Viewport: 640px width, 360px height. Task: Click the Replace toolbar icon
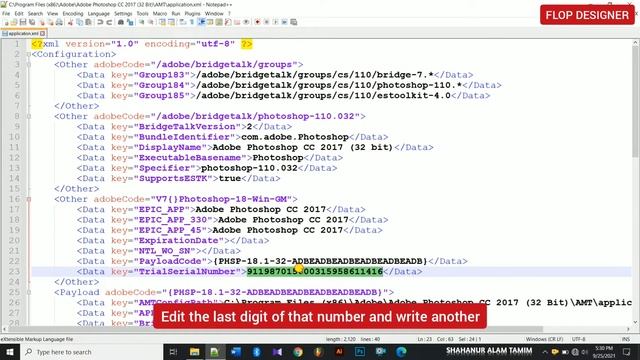pos(129,22)
